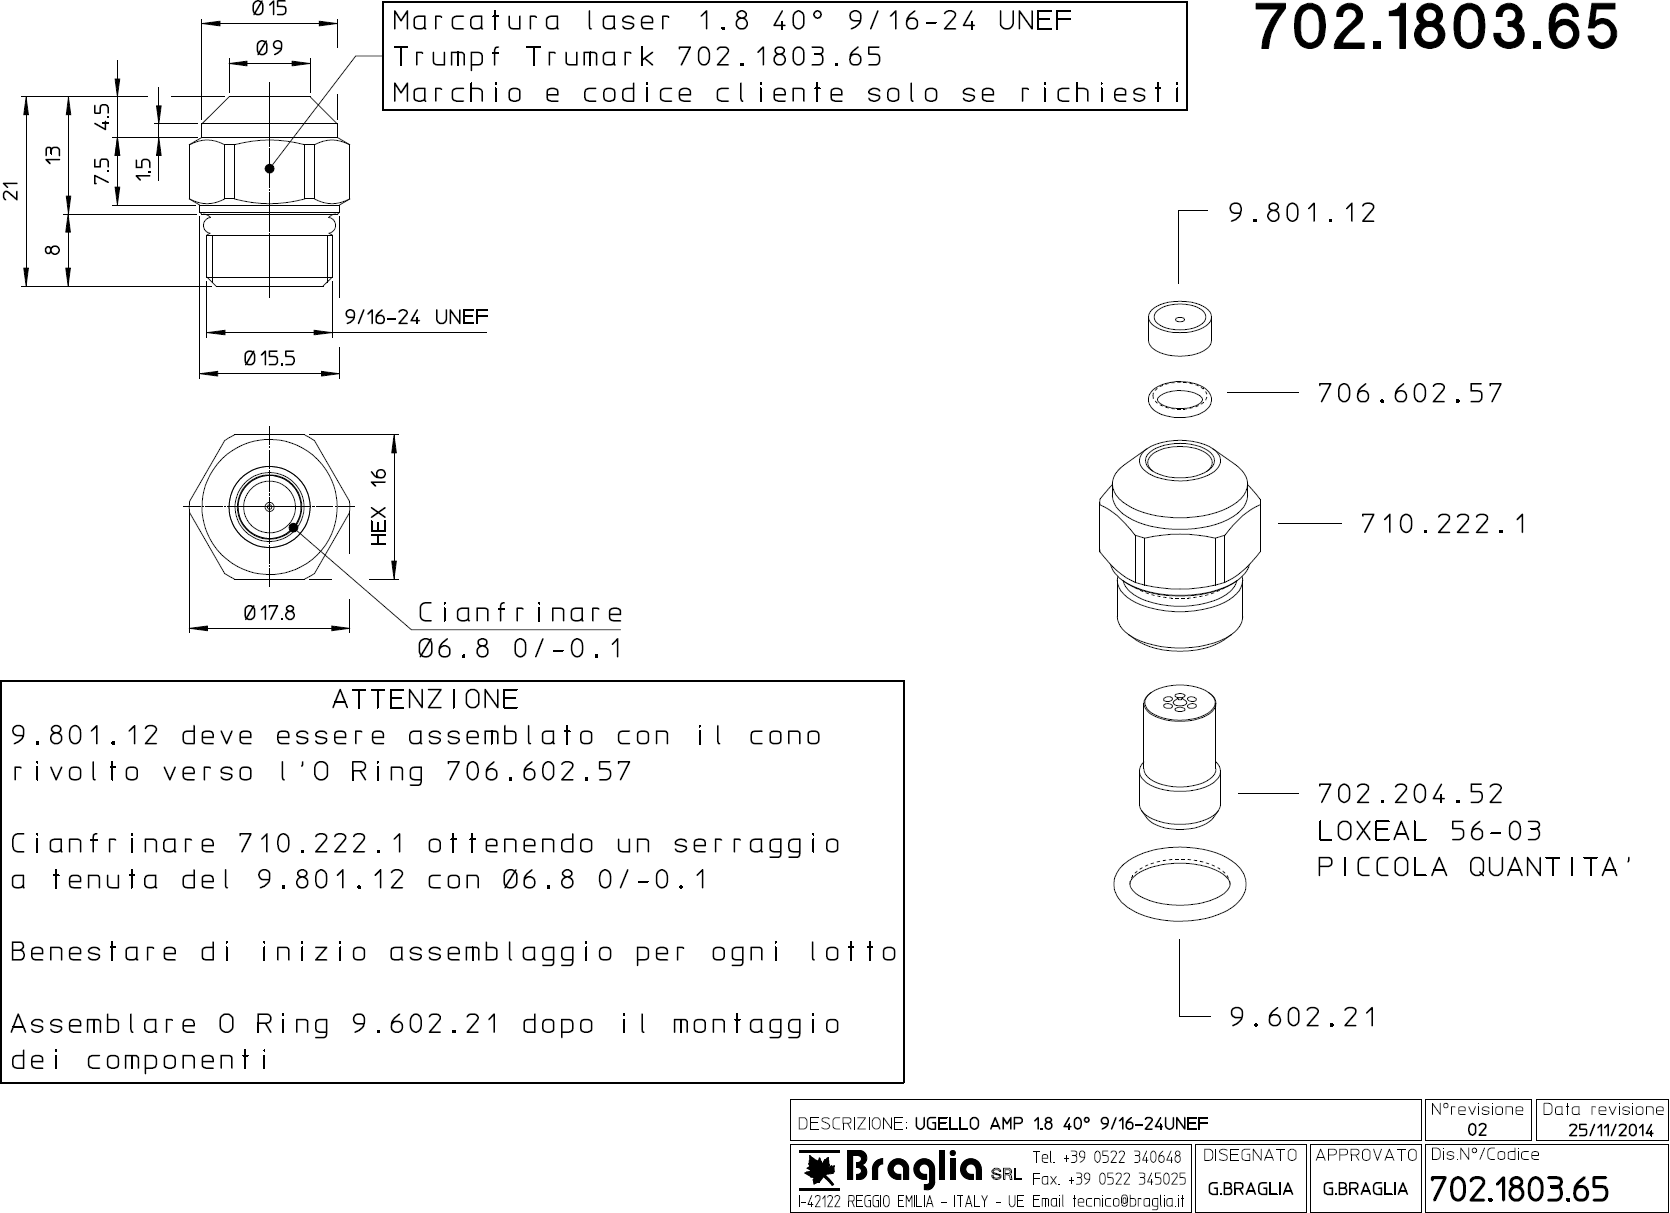The image size is (1670, 1213).
Task: Click the large 702.1803.65 drawing number title
Action: (1435, 28)
